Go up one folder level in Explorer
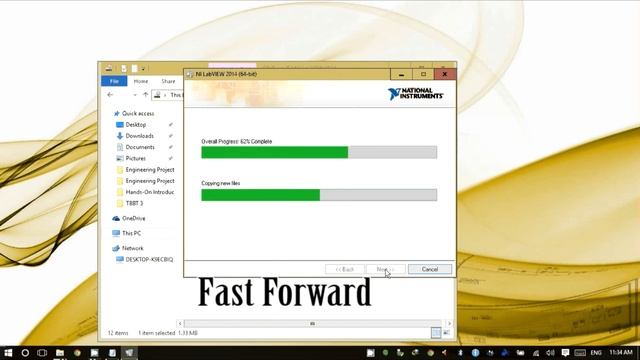 [x=146, y=95]
